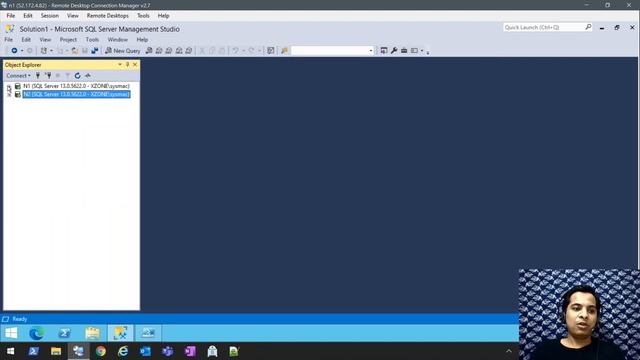This screenshot has height=360, width=640.
Task: Open the Toolbox icon in toolbar
Action: [404, 51]
